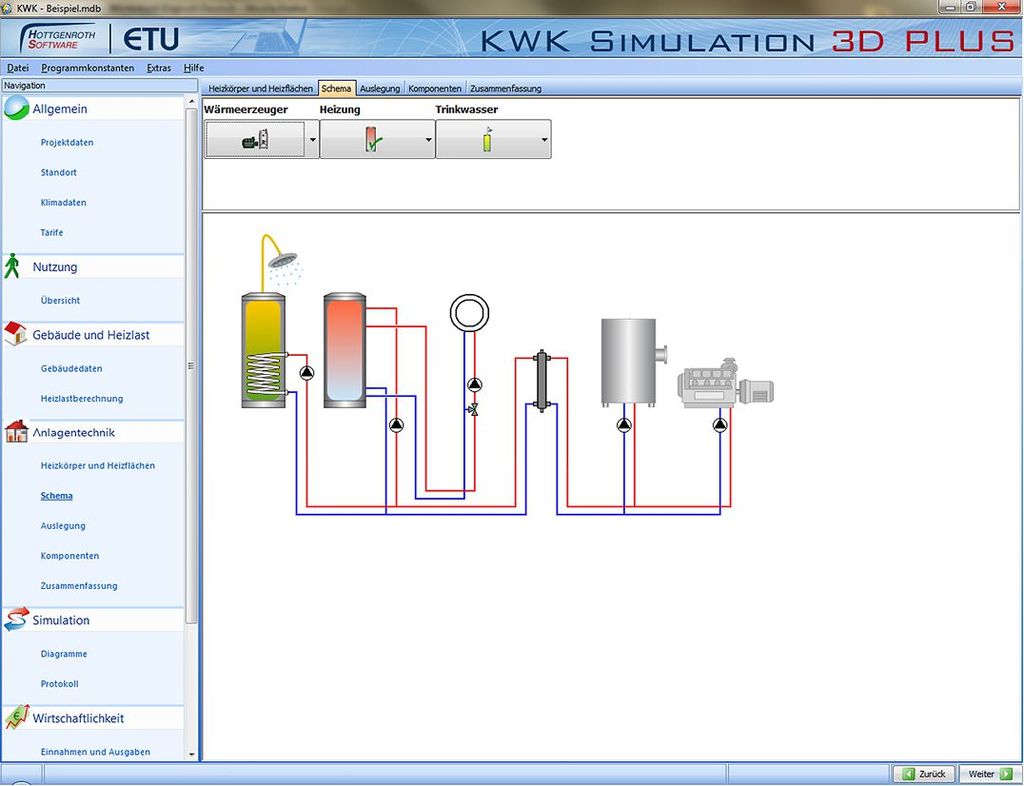Switch to the Komponenten tab
This screenshot has width=1024, height=786.
tap(435, 88)
